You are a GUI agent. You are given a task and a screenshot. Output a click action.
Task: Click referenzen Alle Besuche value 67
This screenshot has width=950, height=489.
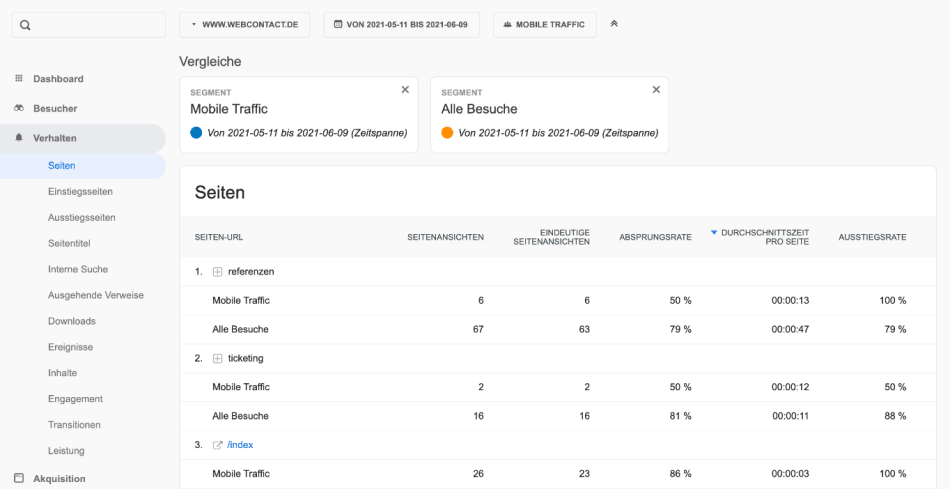click(x=478, y=330)
